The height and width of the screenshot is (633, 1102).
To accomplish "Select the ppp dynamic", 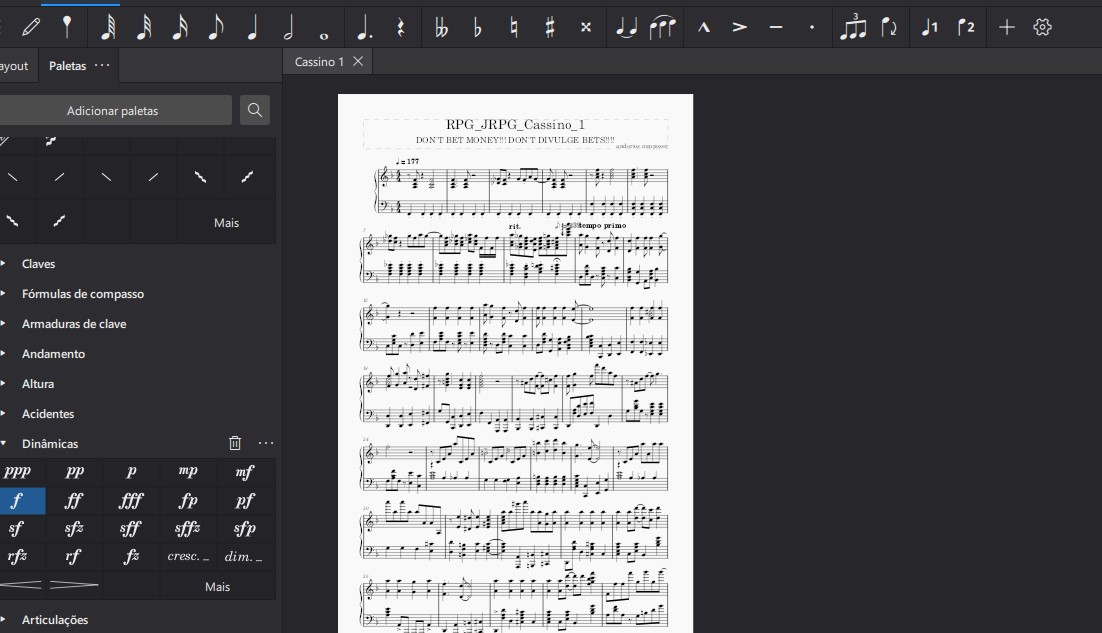I will tap(17, 472).
